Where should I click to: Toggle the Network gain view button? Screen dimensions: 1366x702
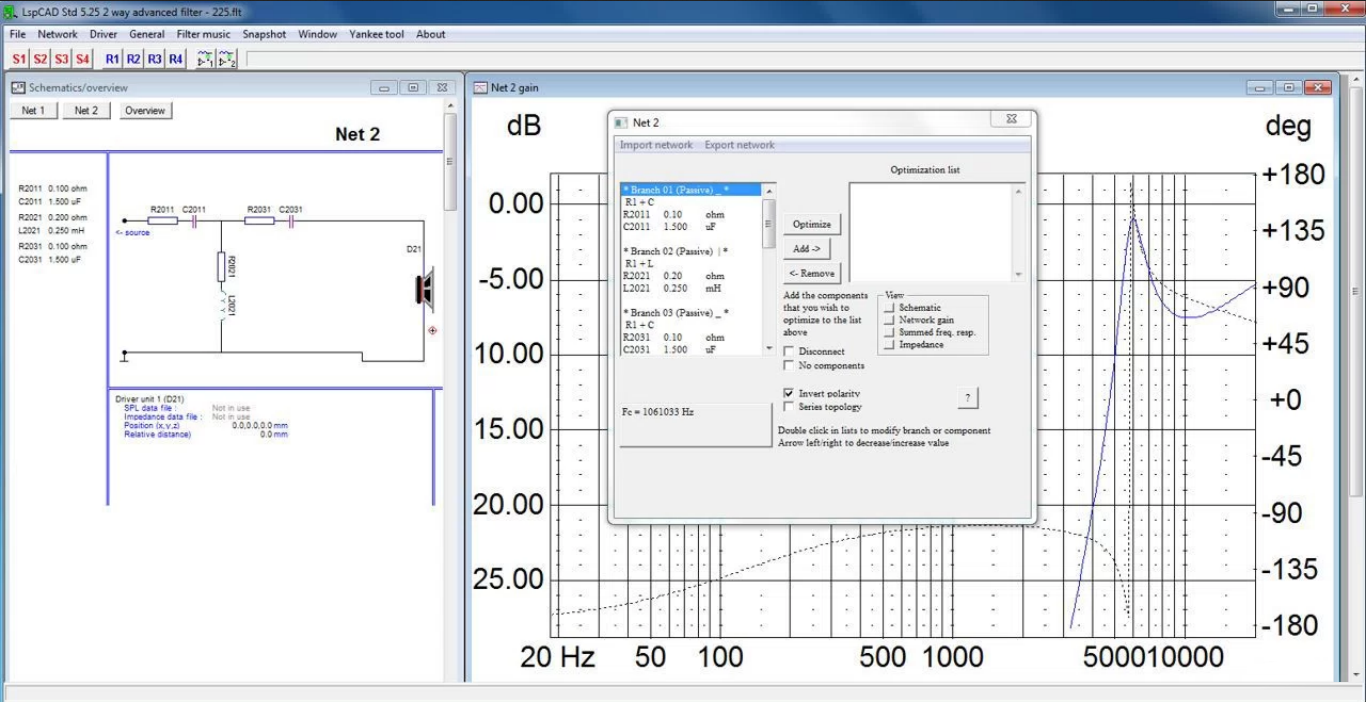pos(888,320)
